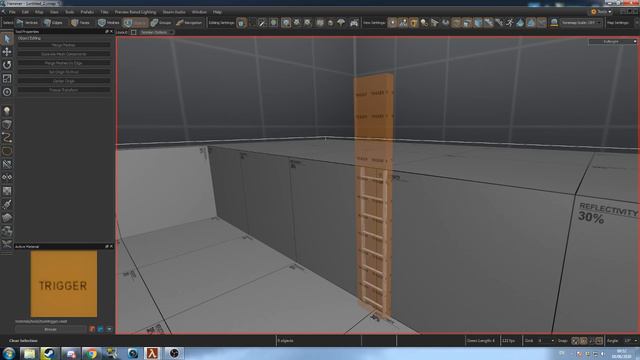This screenshot has height=360, width=640.
Task: Activate the Selection arrow tool
Action: (x=7, y=39)
